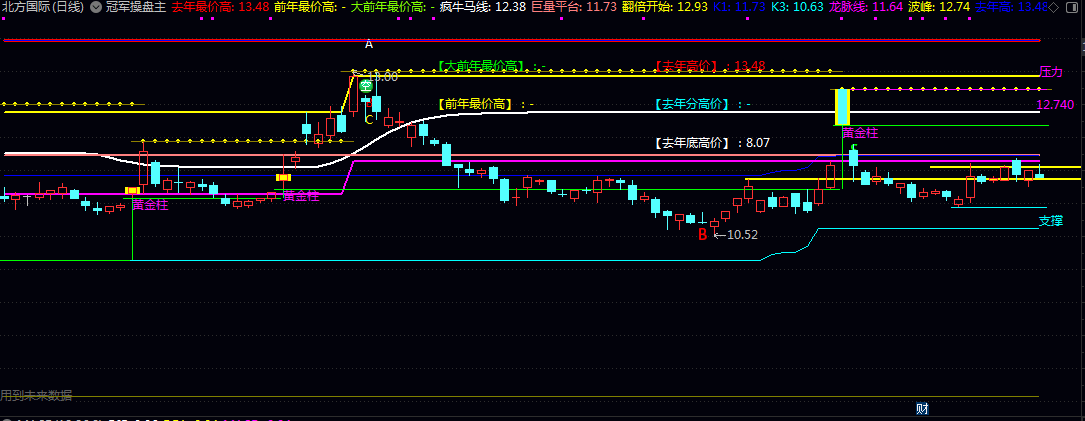Click the leftmost 黄金柱 label
This screenshot has width=1085, height=421.
pos(150,205)
